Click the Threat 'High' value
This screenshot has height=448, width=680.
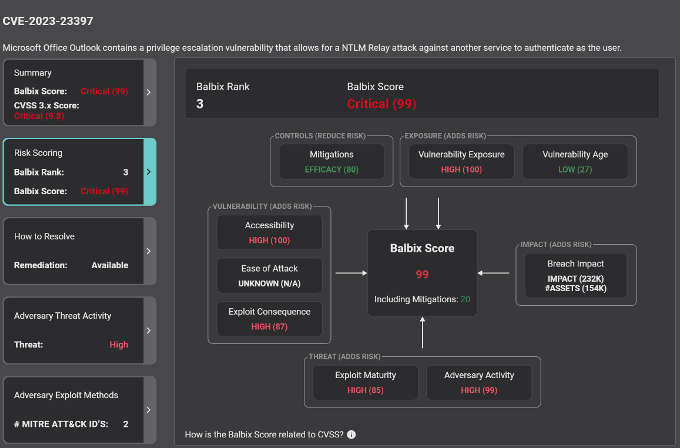coord(119,345)
